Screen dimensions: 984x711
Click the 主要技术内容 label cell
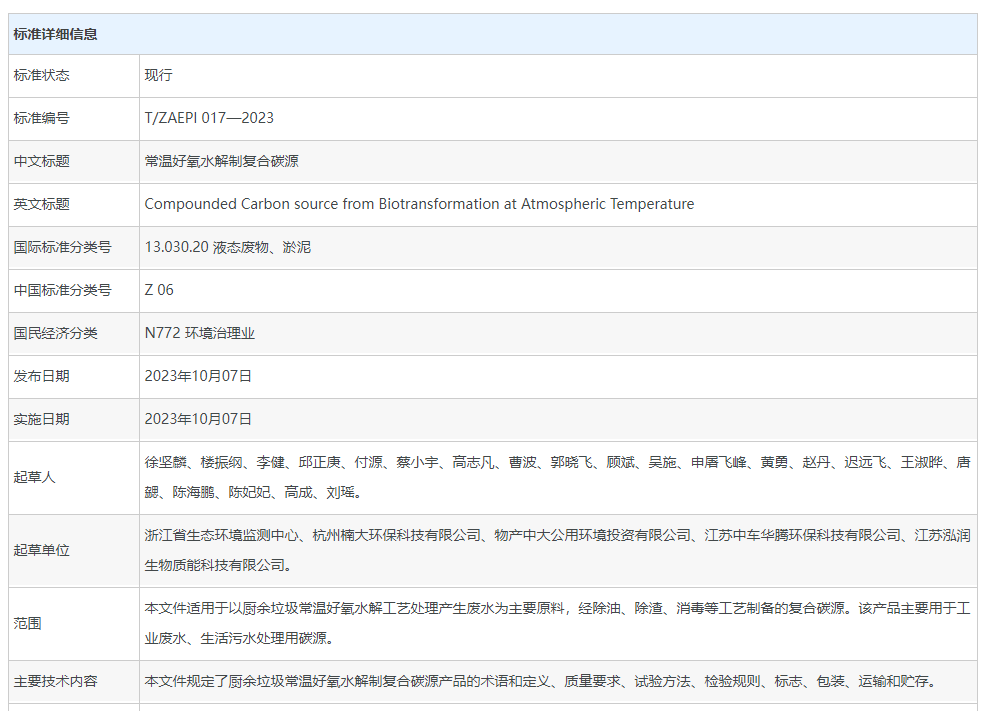56,681
